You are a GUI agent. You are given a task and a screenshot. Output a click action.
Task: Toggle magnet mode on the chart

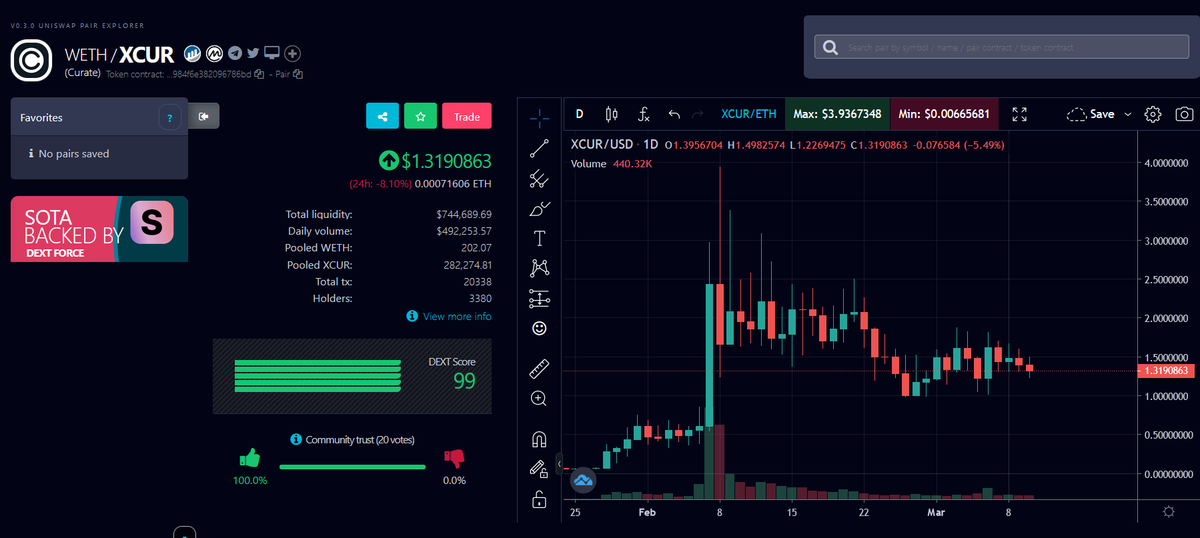[x=539, y=439]
